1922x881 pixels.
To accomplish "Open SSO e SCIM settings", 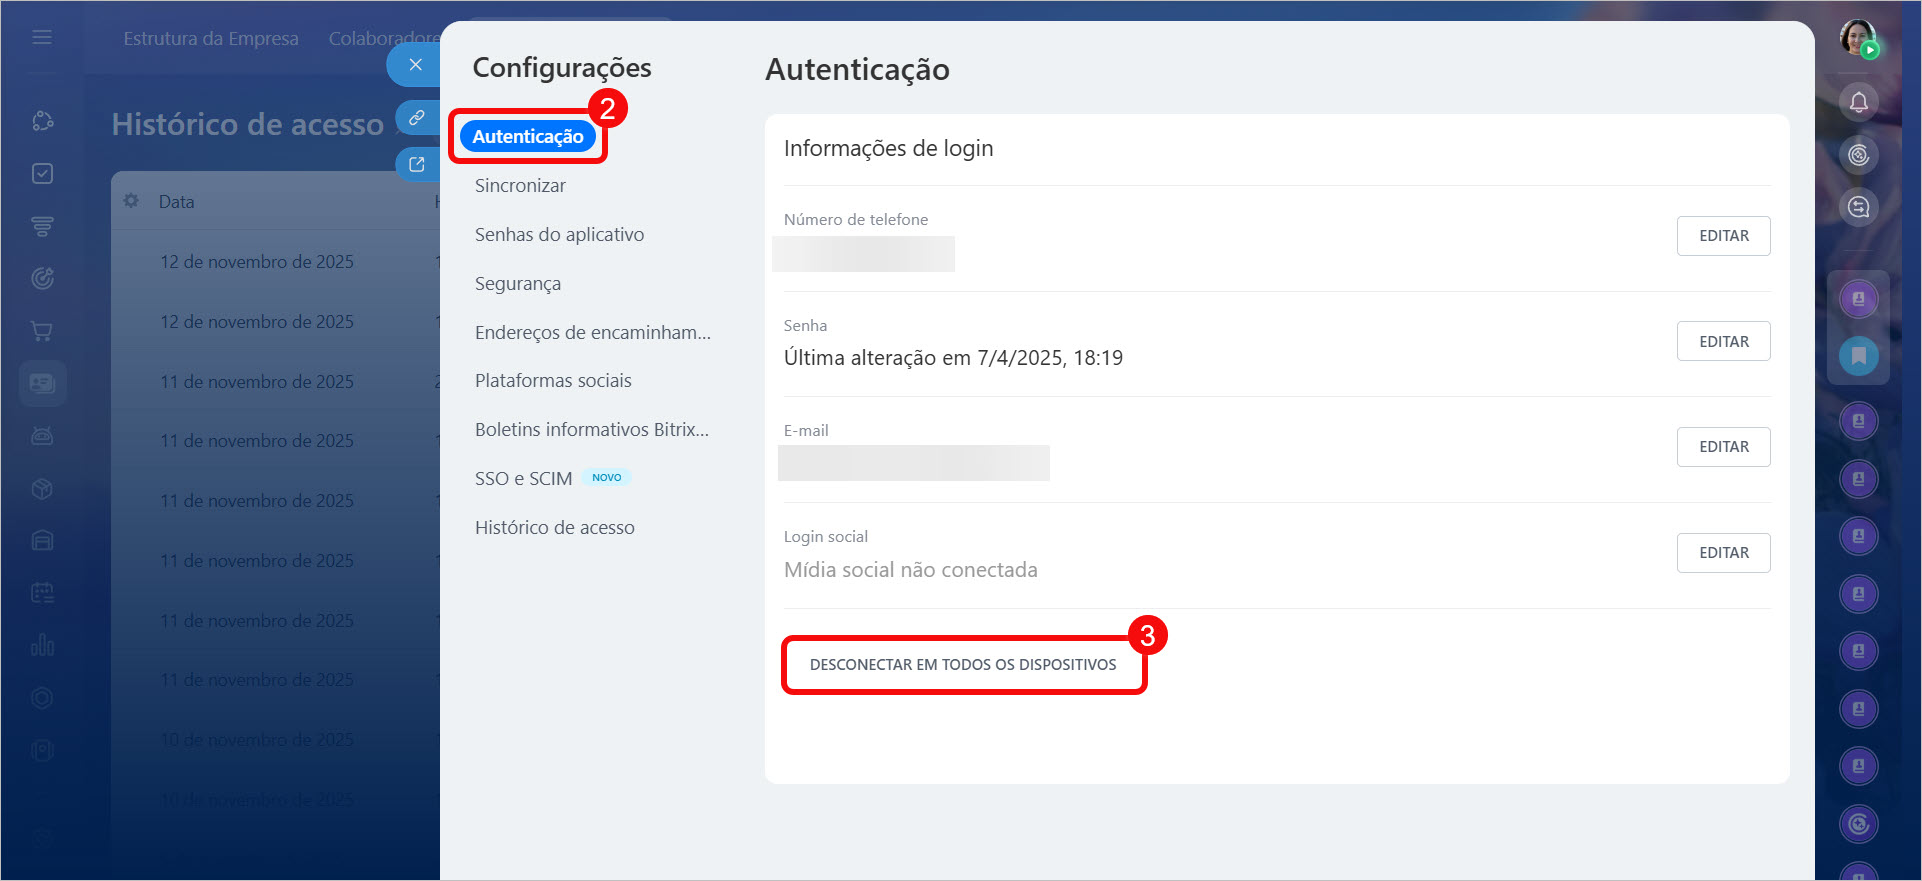I will pos(523,479).
